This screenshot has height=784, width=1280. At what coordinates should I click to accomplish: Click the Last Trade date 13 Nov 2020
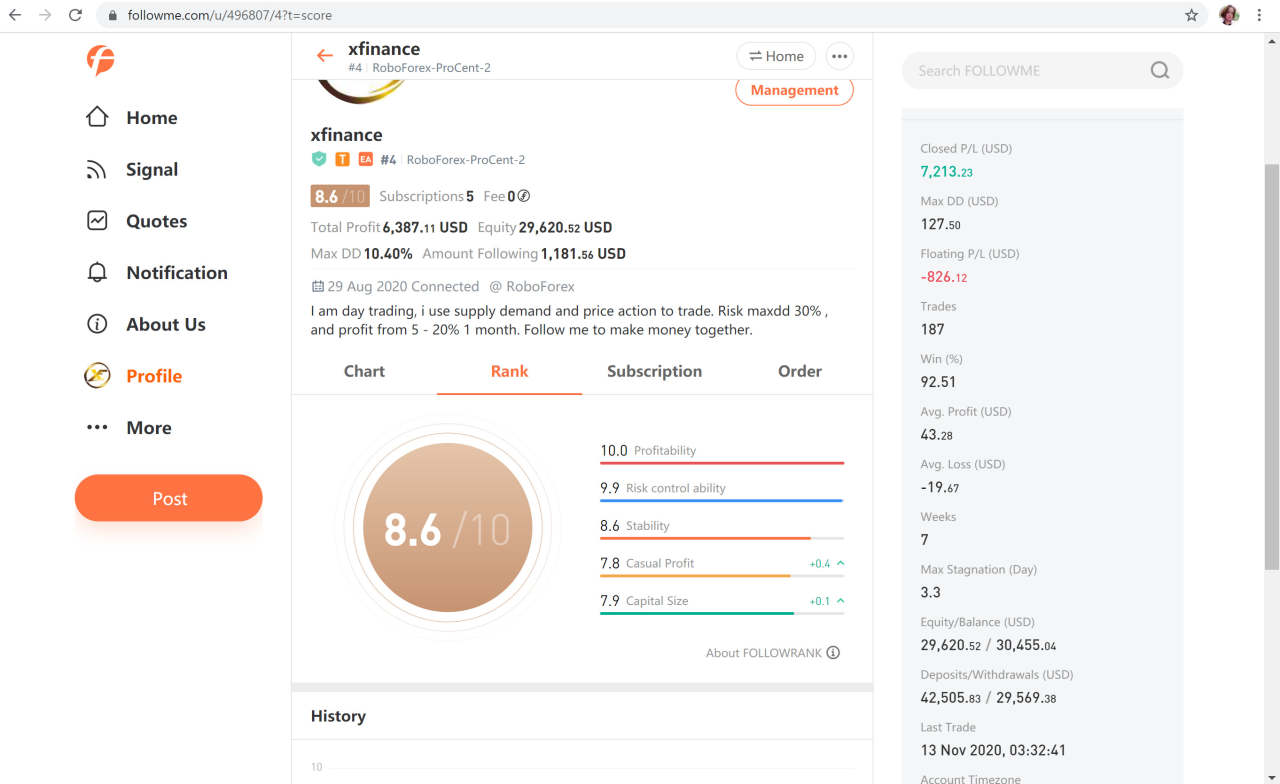(993, 750)
